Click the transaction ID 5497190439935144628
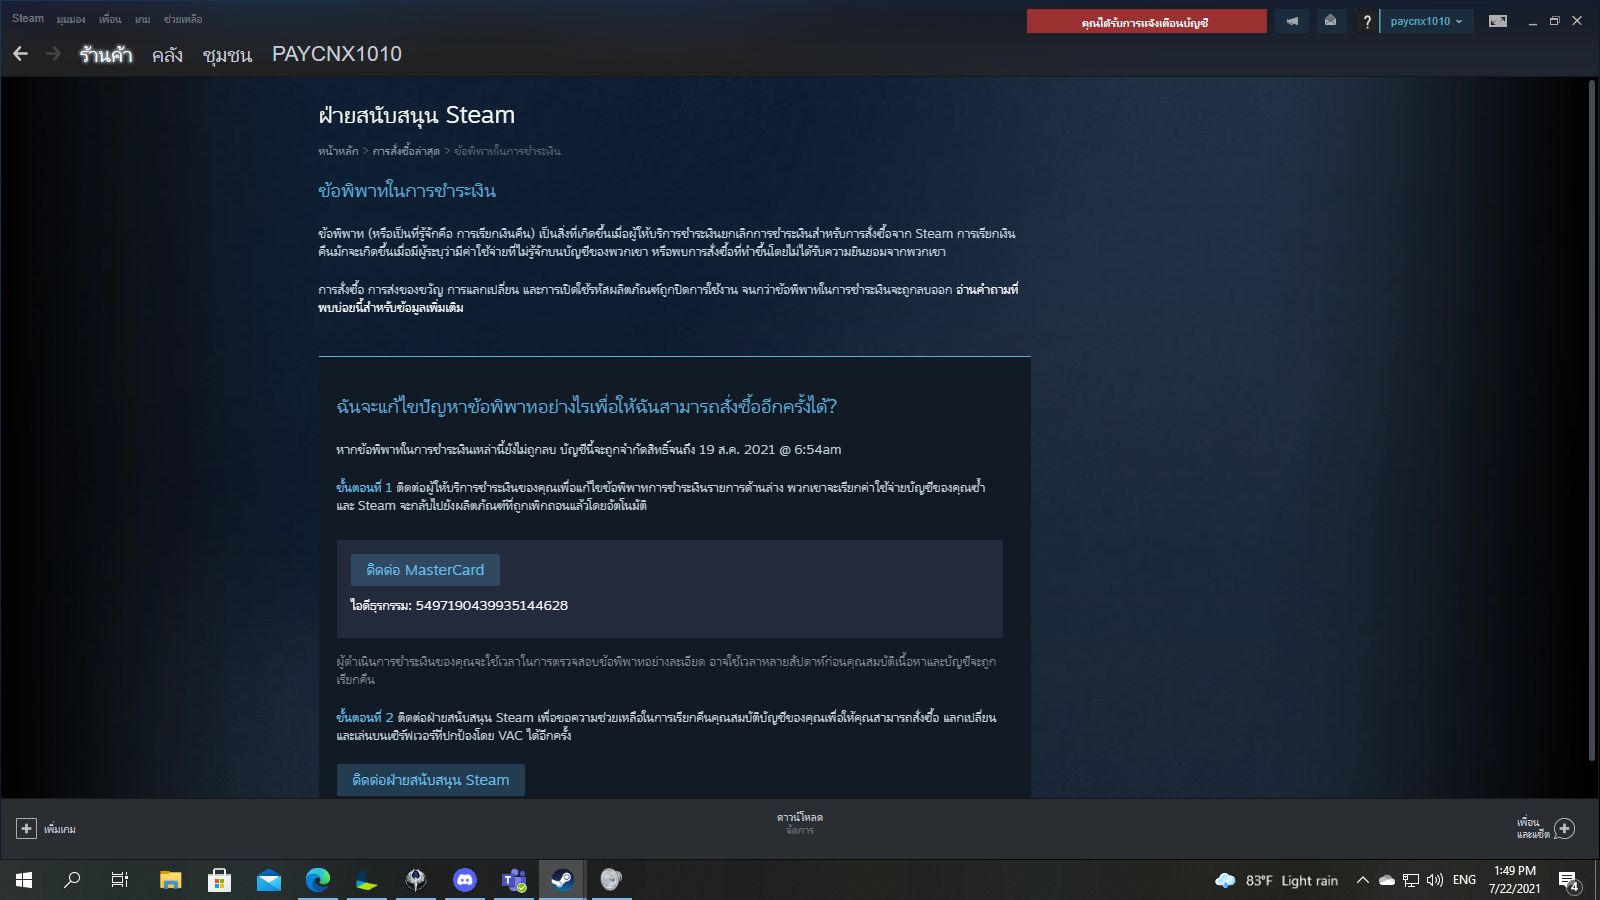 492,605
